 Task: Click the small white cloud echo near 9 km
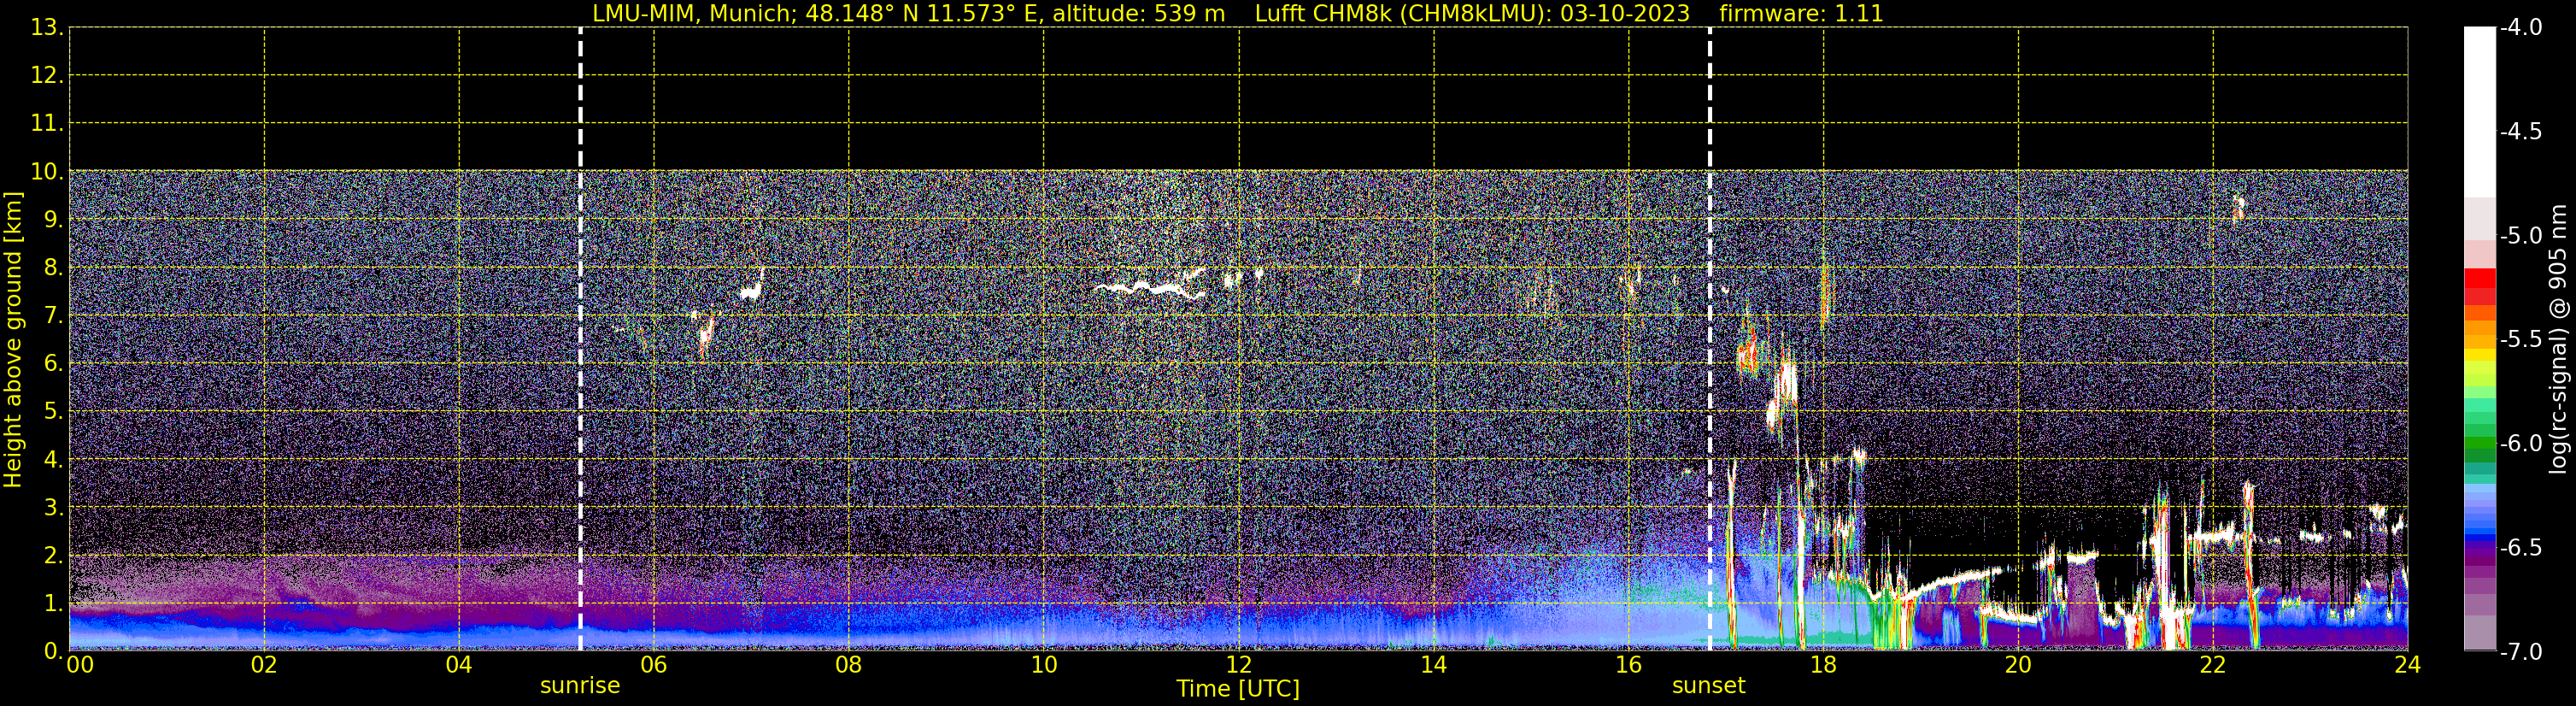click(x=2238, y=207)
